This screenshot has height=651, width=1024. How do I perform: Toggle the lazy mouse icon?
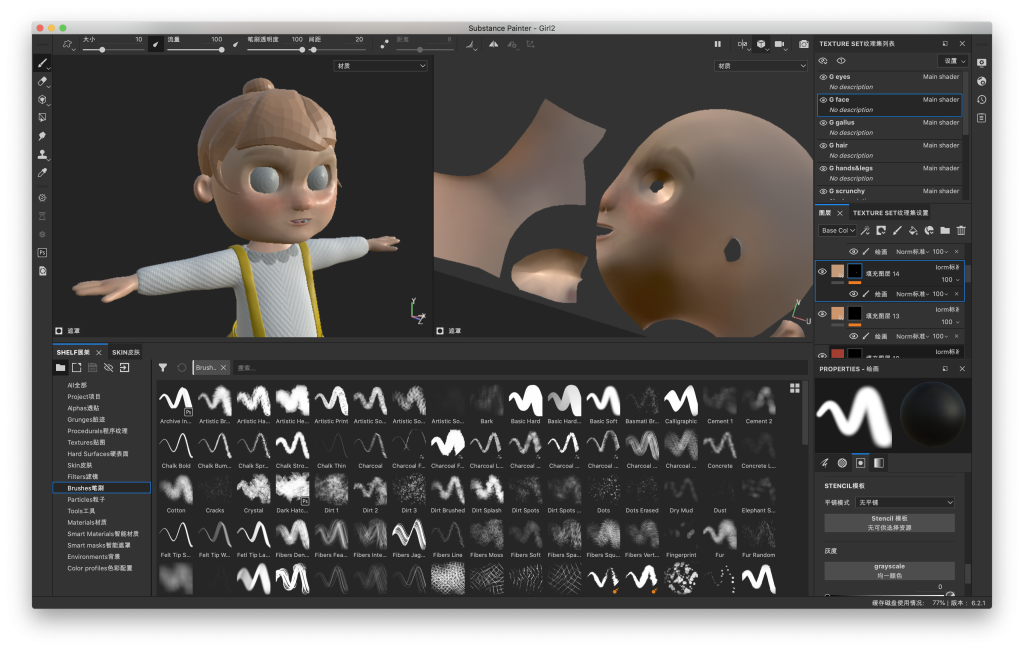[x=385, y=44]
